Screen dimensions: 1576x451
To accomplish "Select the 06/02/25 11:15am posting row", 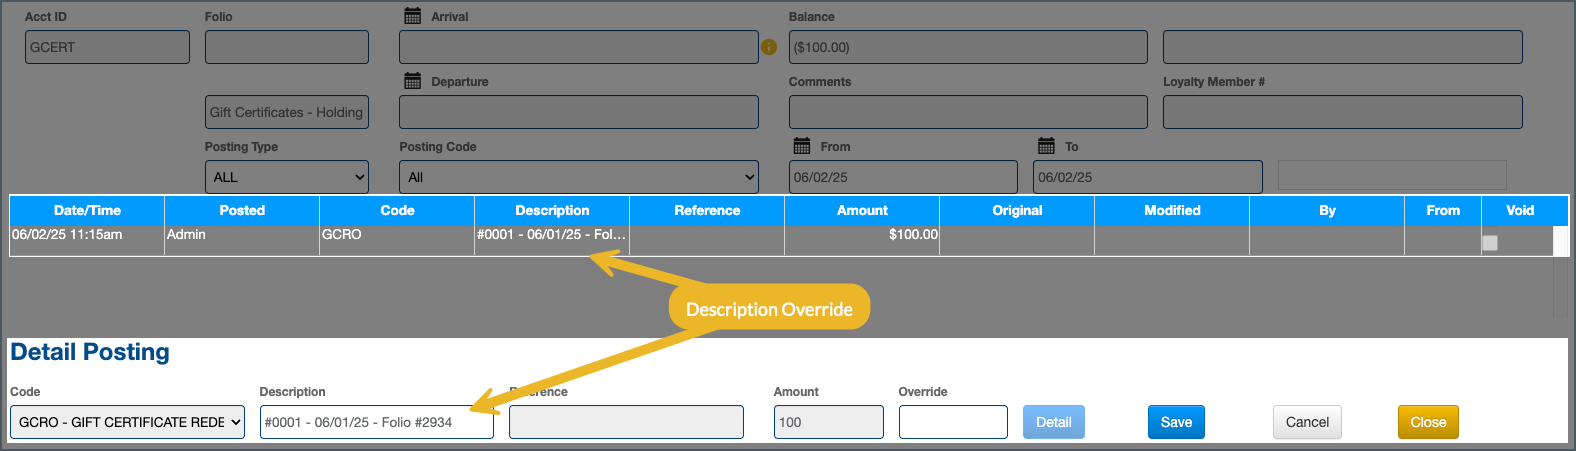I will pos(87,235).
